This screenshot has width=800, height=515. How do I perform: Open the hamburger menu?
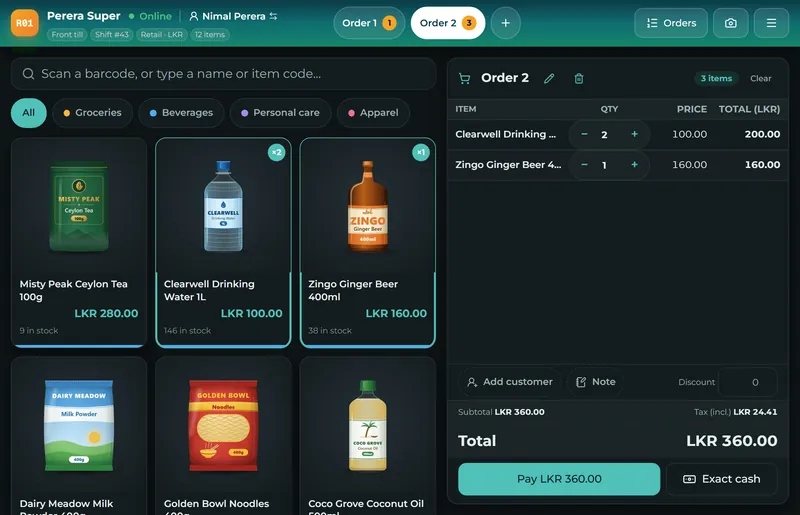tap(771, 23)
